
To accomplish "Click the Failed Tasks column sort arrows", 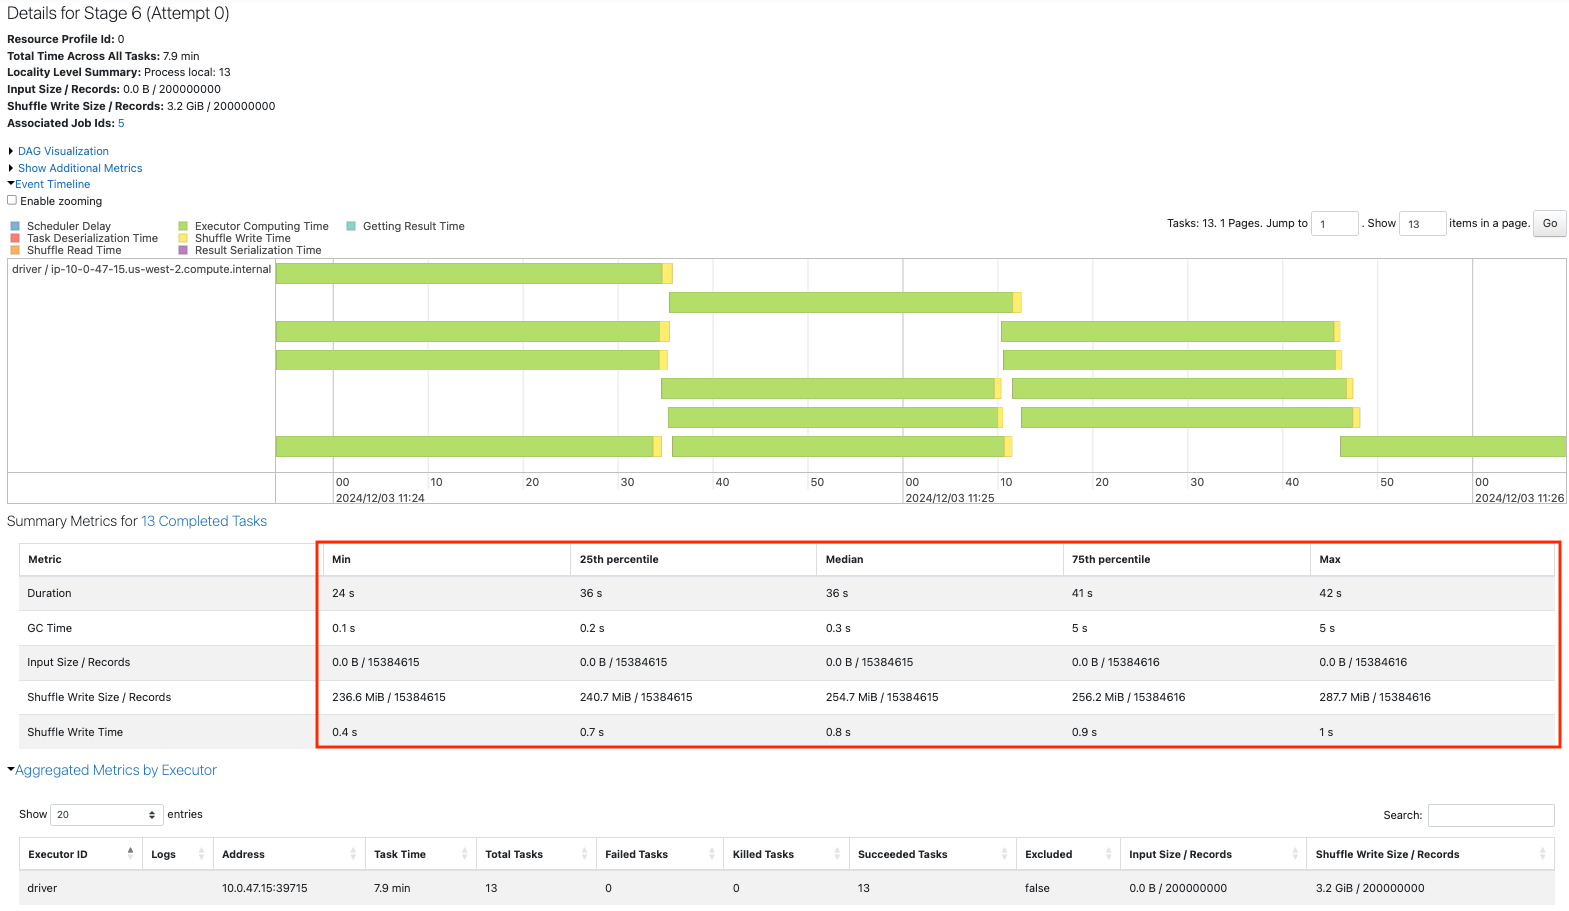I will click(712, 854).
